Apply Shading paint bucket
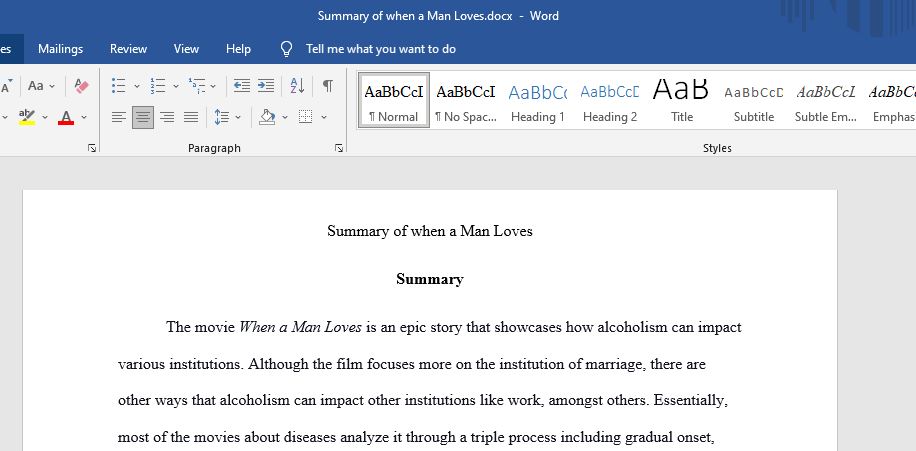916x451 pixels. coord(267,117)
